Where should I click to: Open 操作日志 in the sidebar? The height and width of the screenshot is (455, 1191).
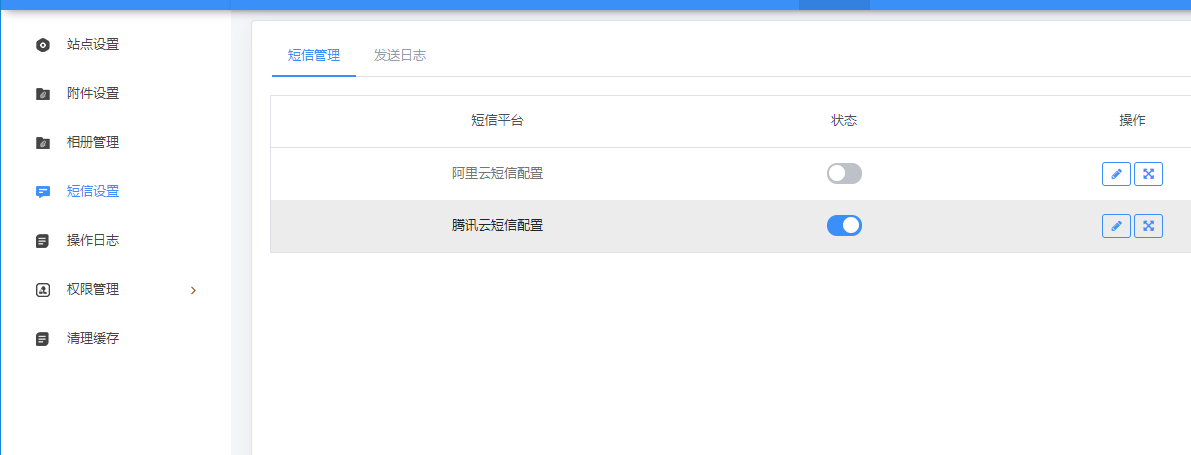pyautogui.click(x=93, y=241)
